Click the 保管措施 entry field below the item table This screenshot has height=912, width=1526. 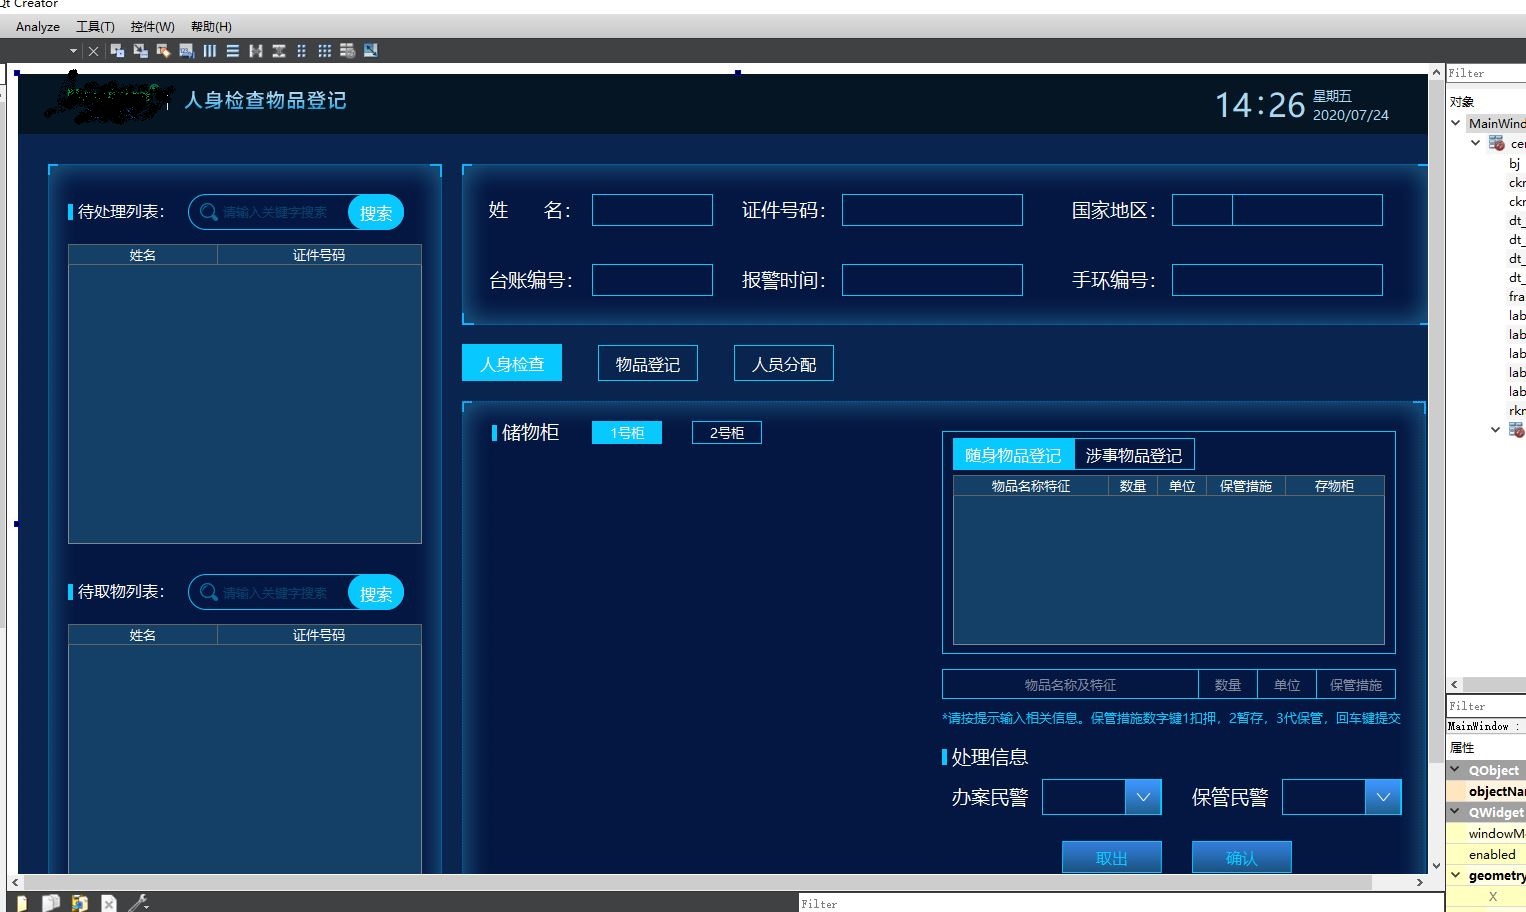coord(1356,684)
